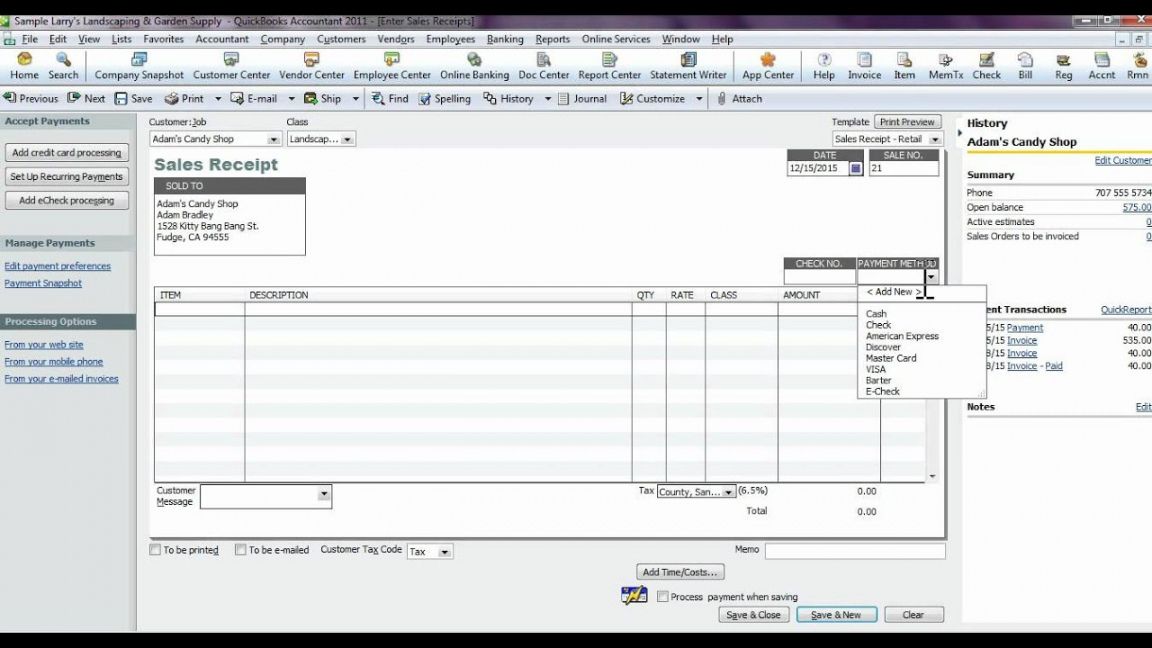Print the sales receipt

click(184, 98)
